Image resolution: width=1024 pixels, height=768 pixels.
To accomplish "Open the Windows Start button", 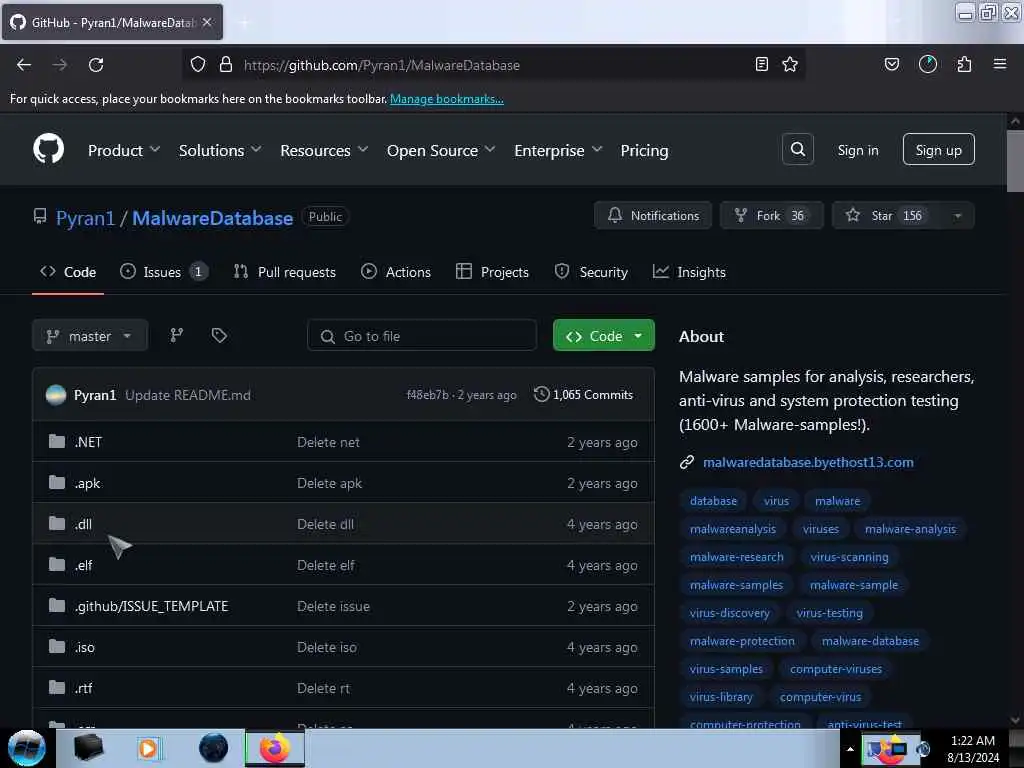I will tap(27, 748).
